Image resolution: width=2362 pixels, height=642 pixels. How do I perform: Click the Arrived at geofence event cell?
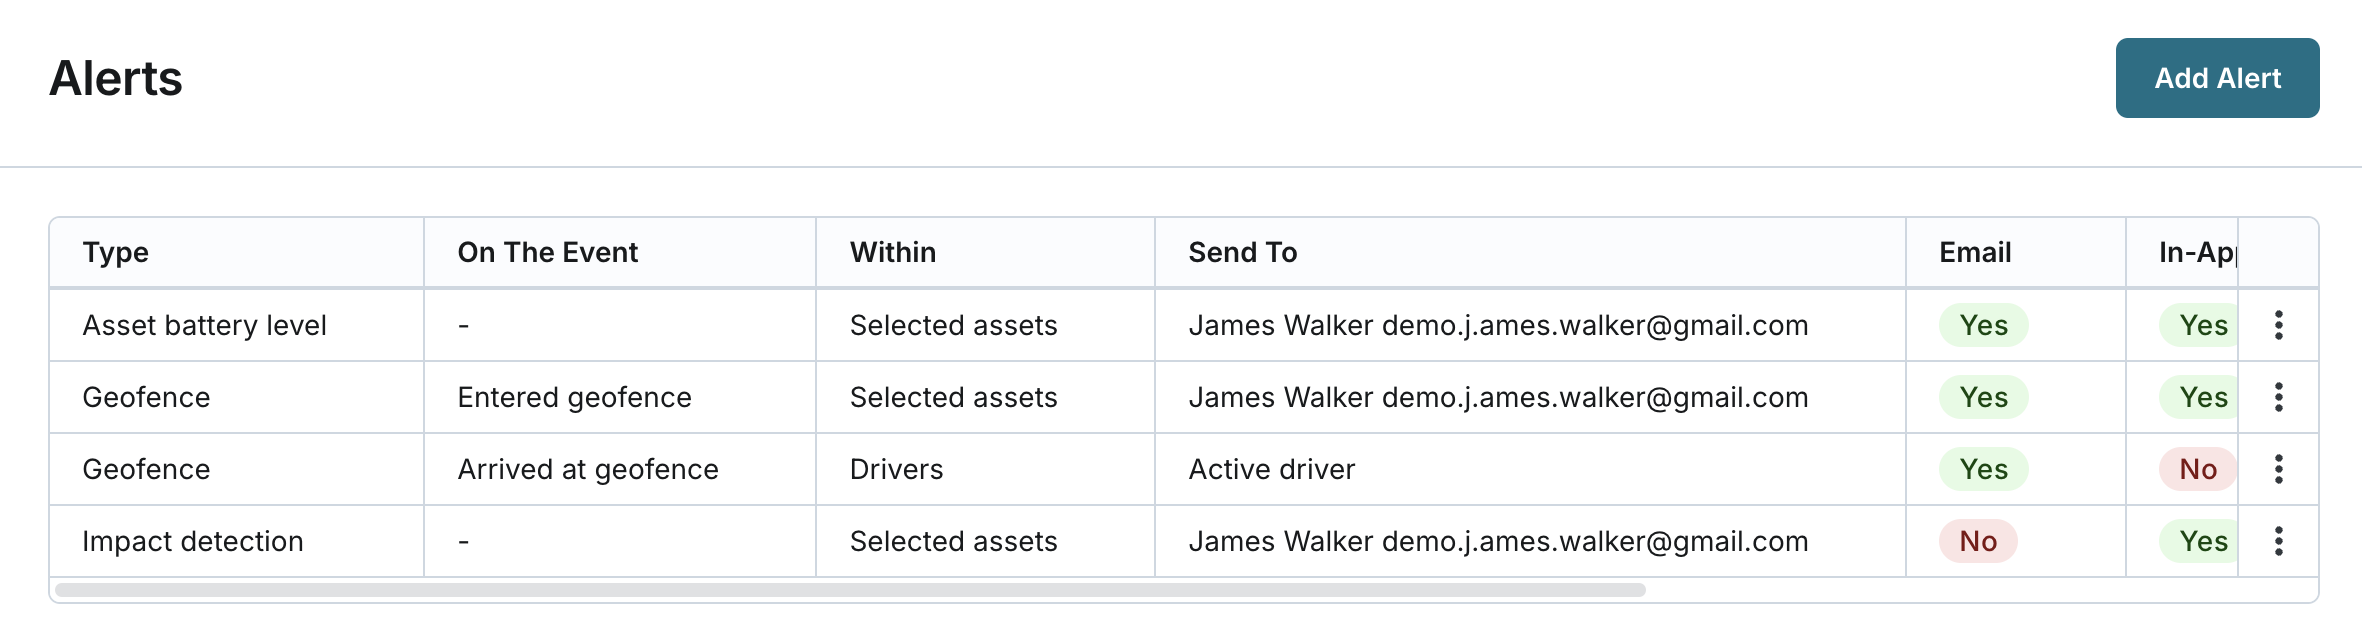(588, 469)
